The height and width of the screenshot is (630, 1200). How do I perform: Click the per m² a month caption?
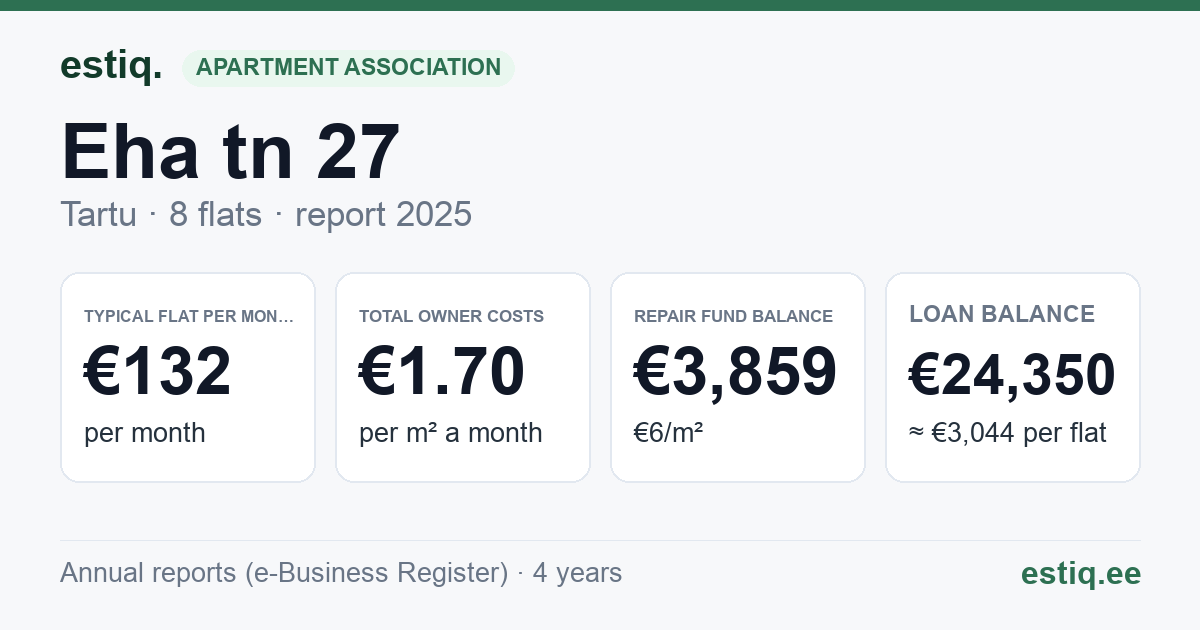(451, 433)
